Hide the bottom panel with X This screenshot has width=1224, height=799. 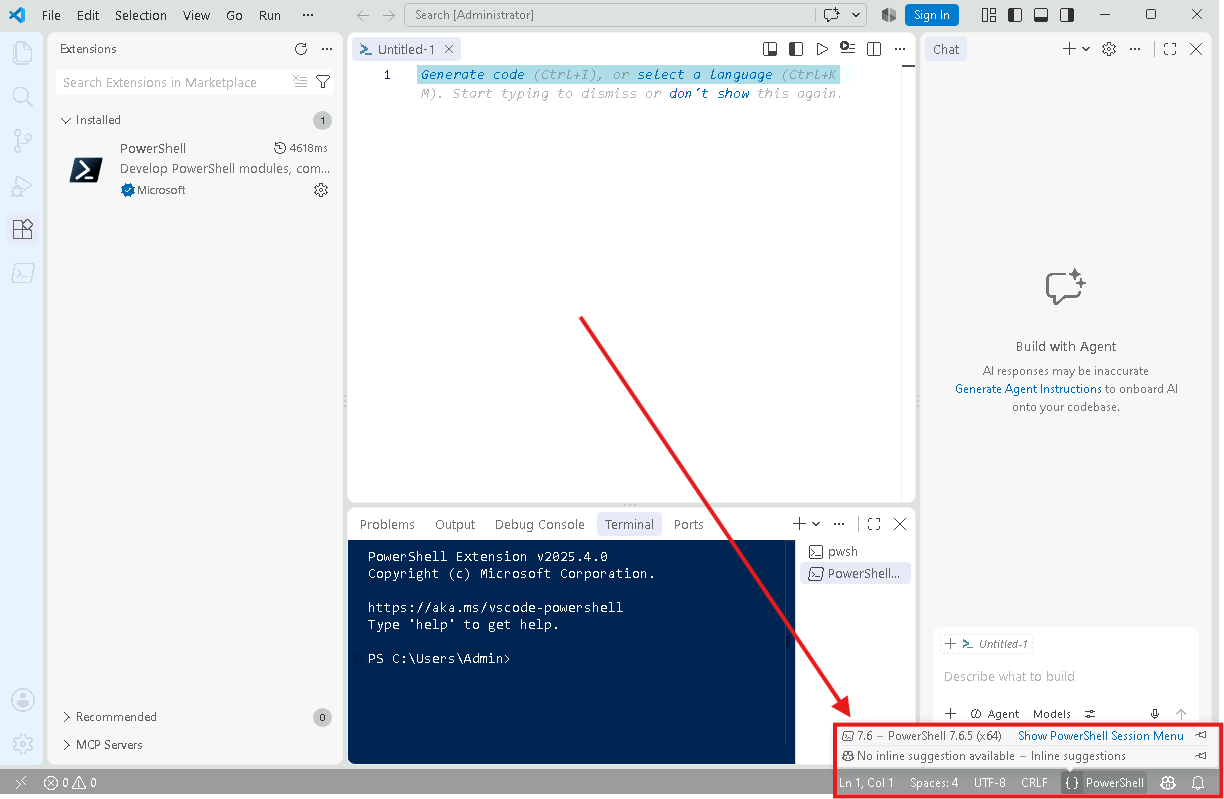(900, 524)
